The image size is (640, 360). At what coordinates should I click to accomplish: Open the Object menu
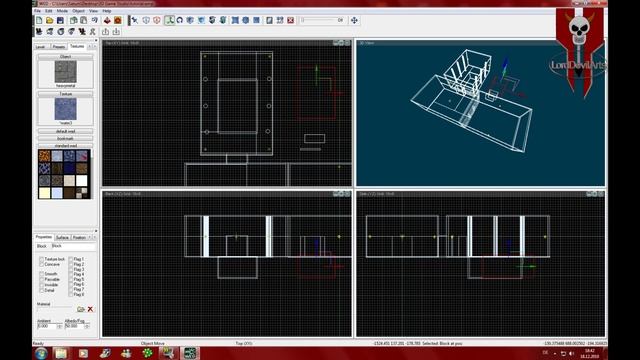pos(78,11)
